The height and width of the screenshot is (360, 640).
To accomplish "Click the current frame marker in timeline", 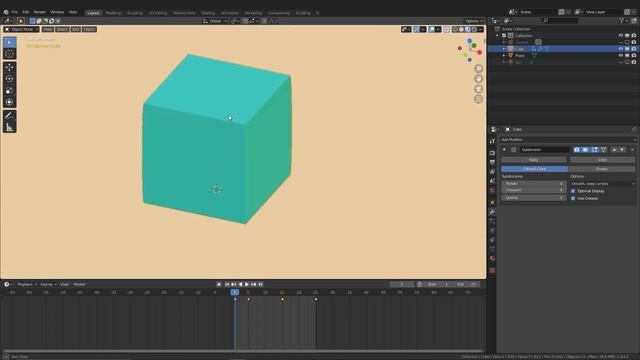I will tap(235, 292).
